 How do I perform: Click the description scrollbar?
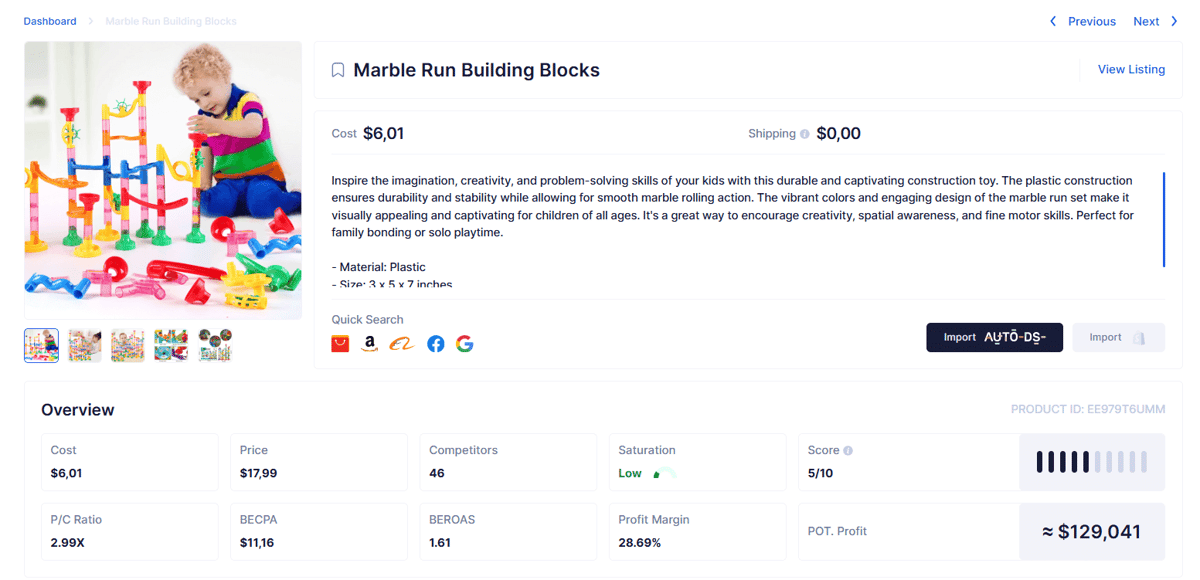point(1163,220)
